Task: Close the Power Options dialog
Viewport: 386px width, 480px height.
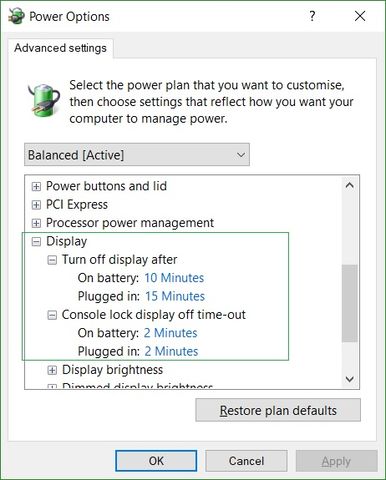Action: 360,16
